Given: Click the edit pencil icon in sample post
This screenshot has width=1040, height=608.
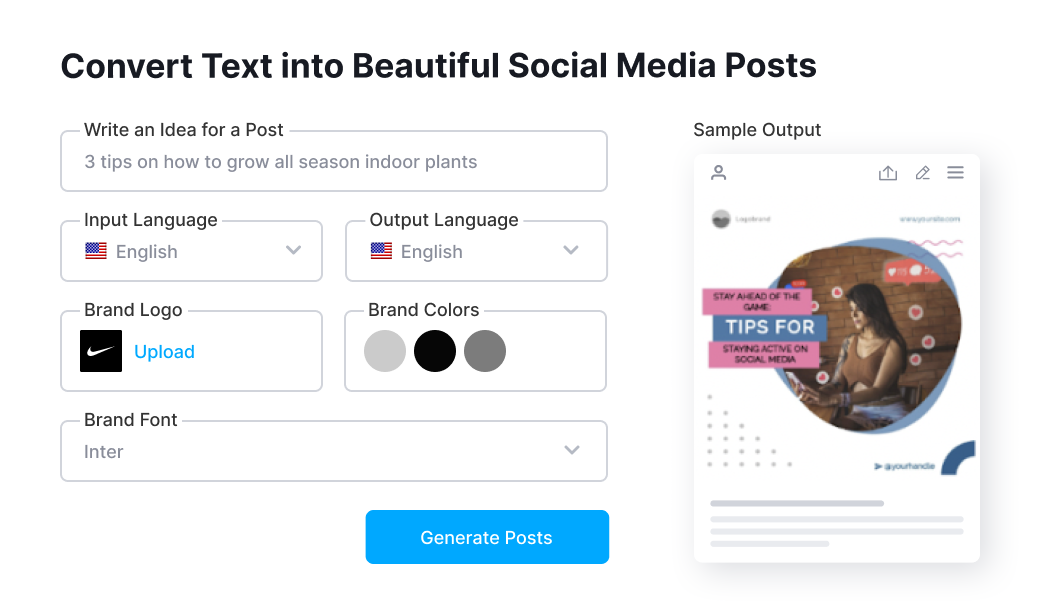Looking at the screenshot, I should [922, 173].
